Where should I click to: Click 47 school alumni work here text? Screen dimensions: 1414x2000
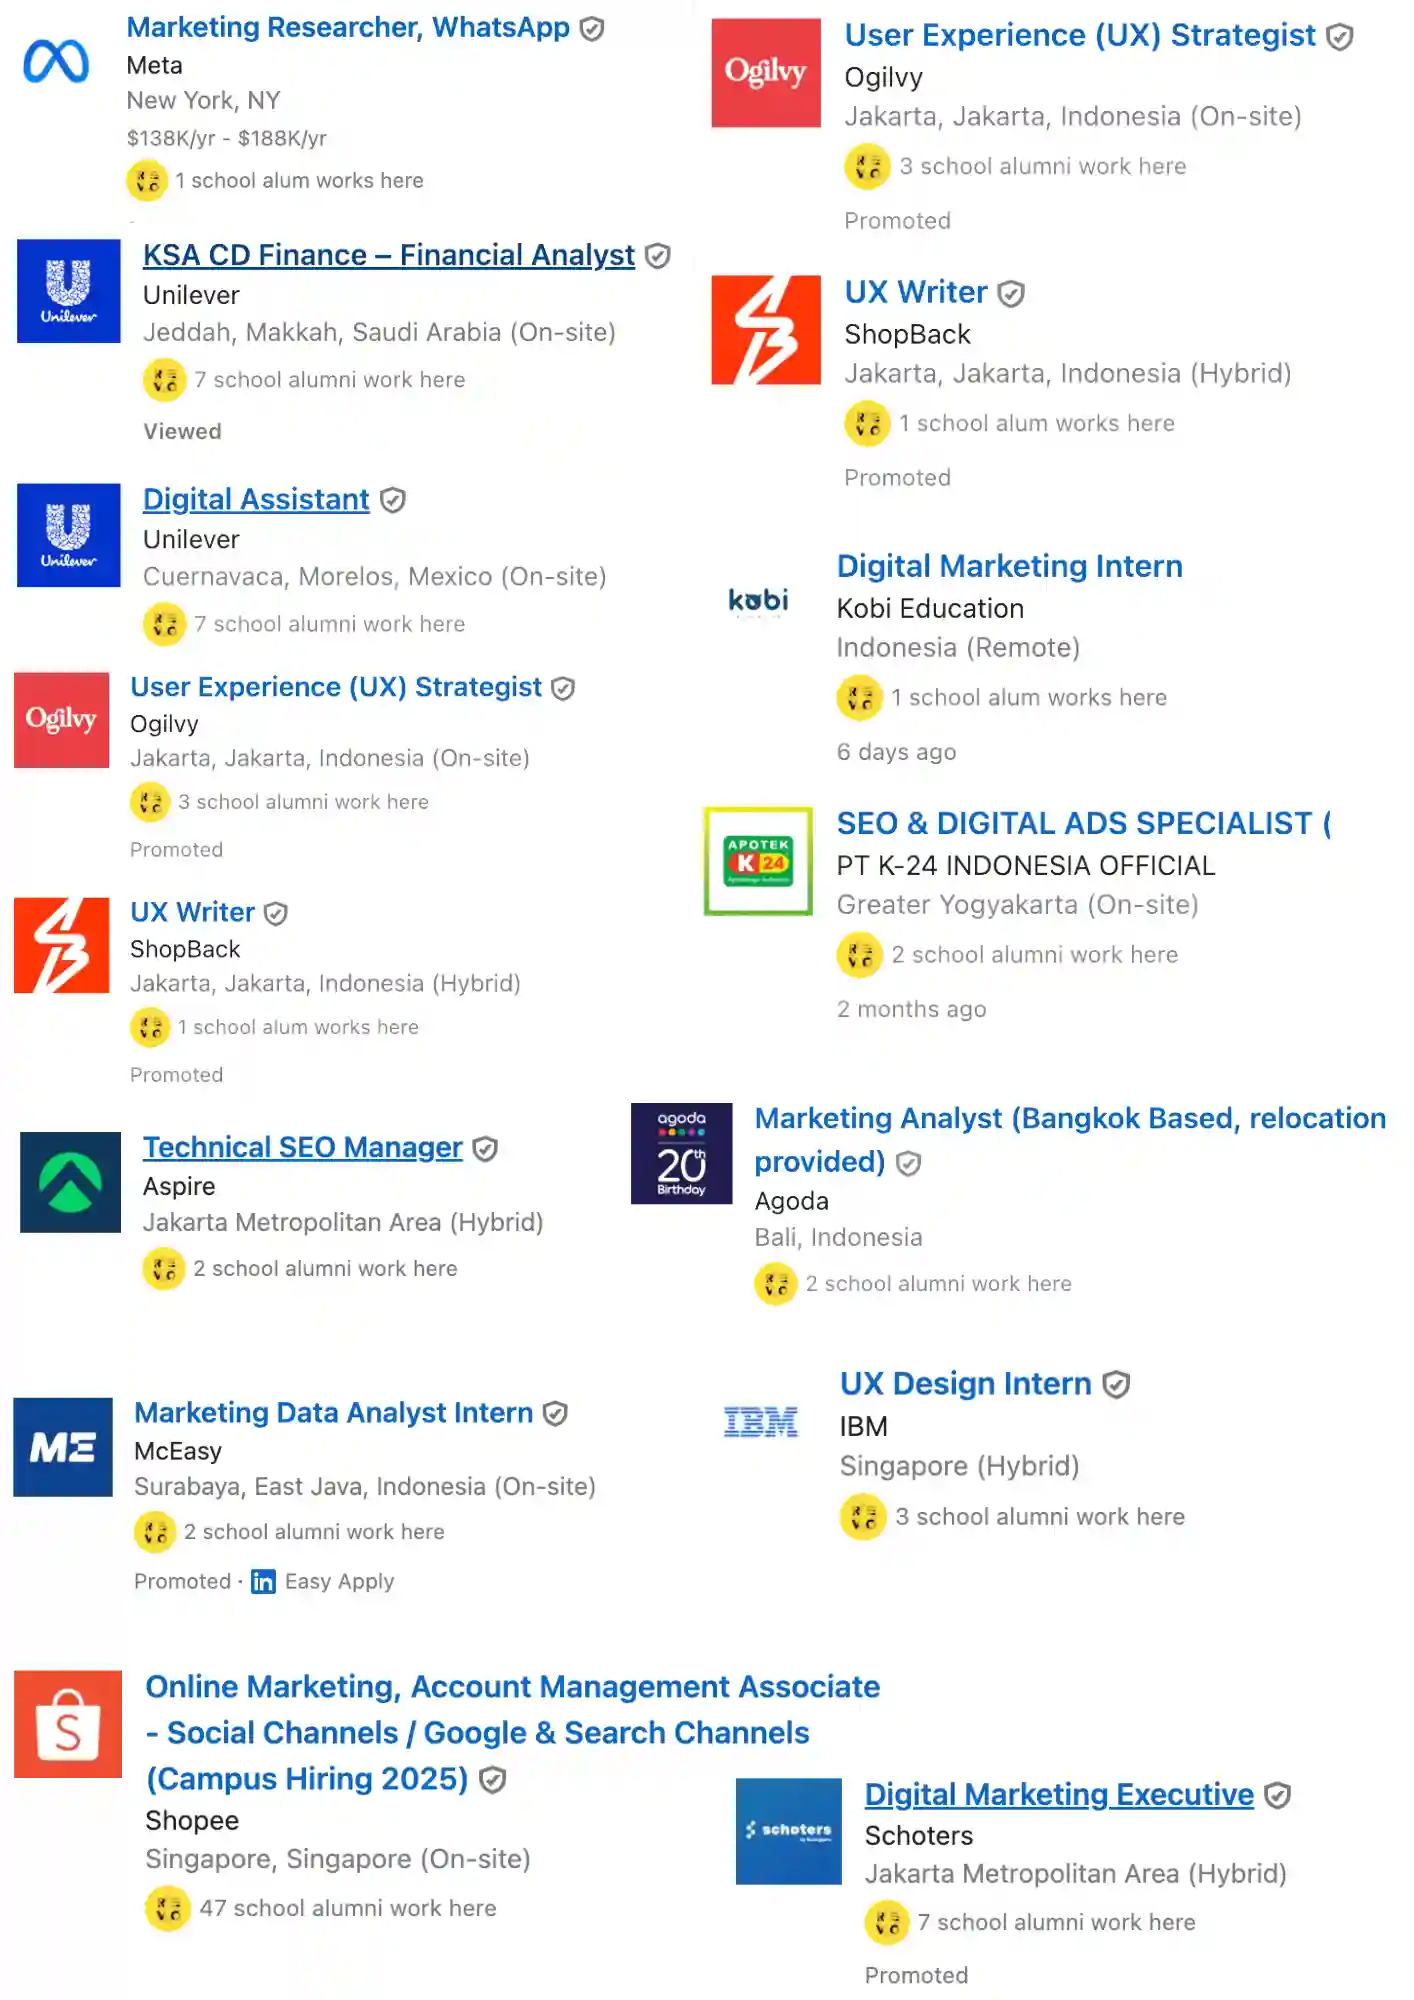[347, 1908]
